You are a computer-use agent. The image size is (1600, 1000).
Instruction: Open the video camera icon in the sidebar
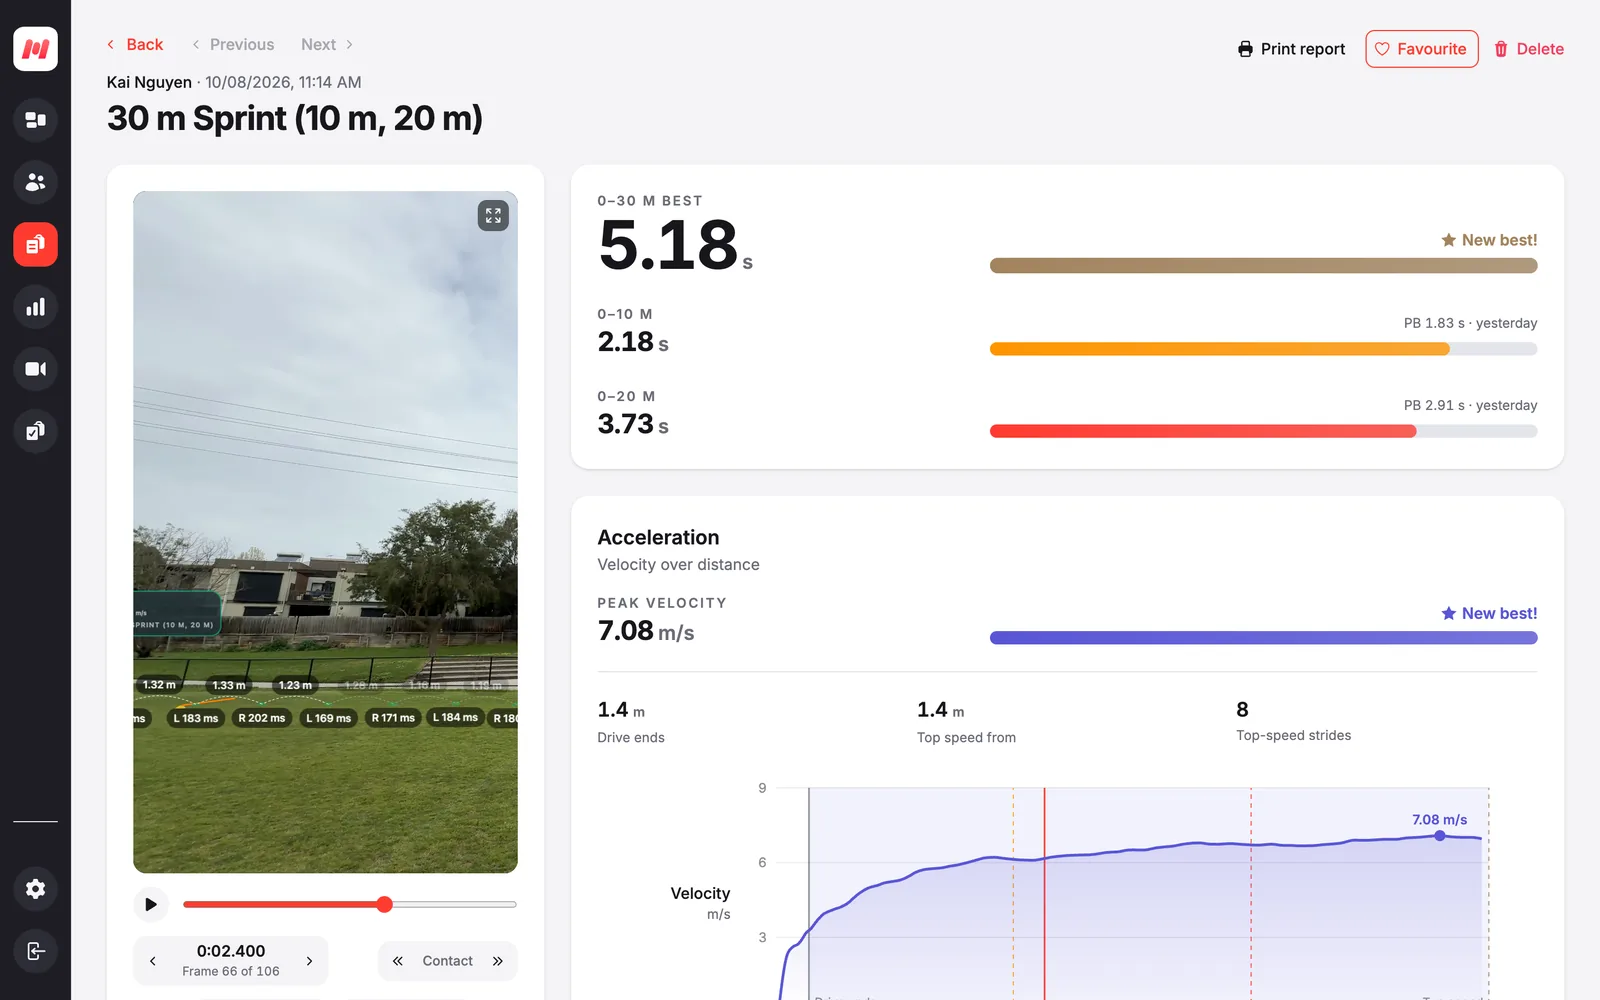[x=35, y=369]
